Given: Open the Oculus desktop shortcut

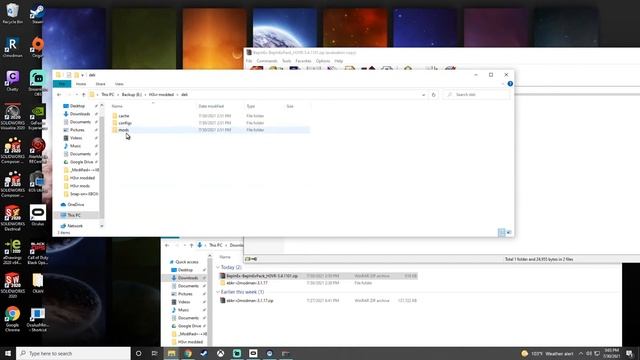Looking at the screenshot, I should tap(38, 215).
